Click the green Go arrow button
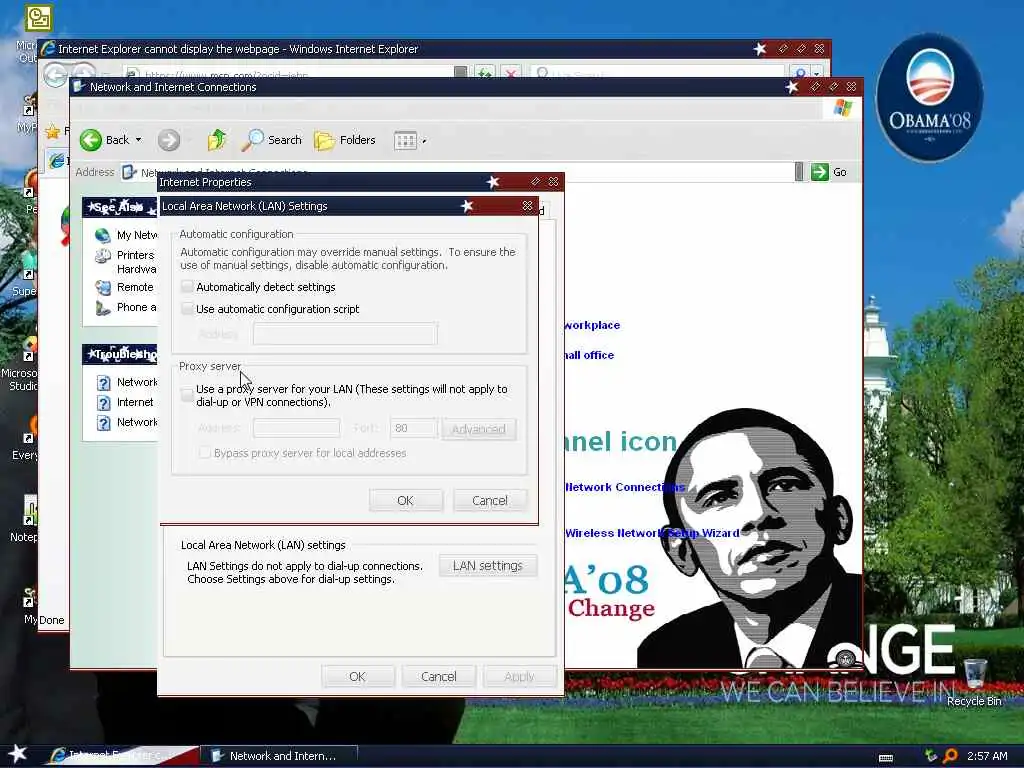Image resolution: width=1024 pixels, height=768 pixels. (x=819, y=172)
